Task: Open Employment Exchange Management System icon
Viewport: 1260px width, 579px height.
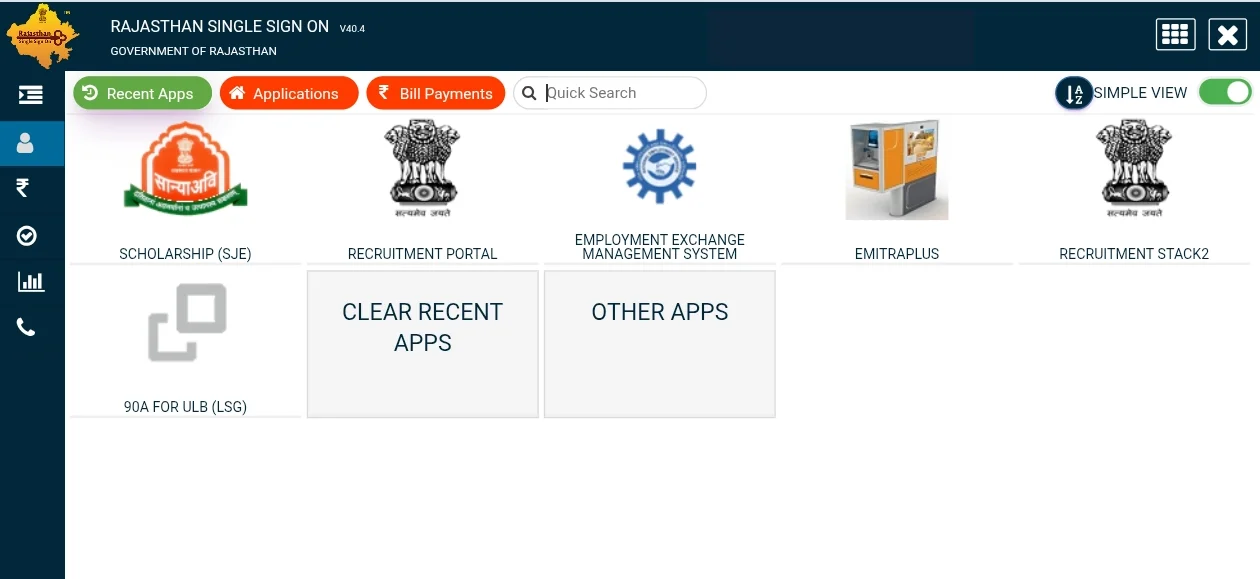Action: coord(659,166)
